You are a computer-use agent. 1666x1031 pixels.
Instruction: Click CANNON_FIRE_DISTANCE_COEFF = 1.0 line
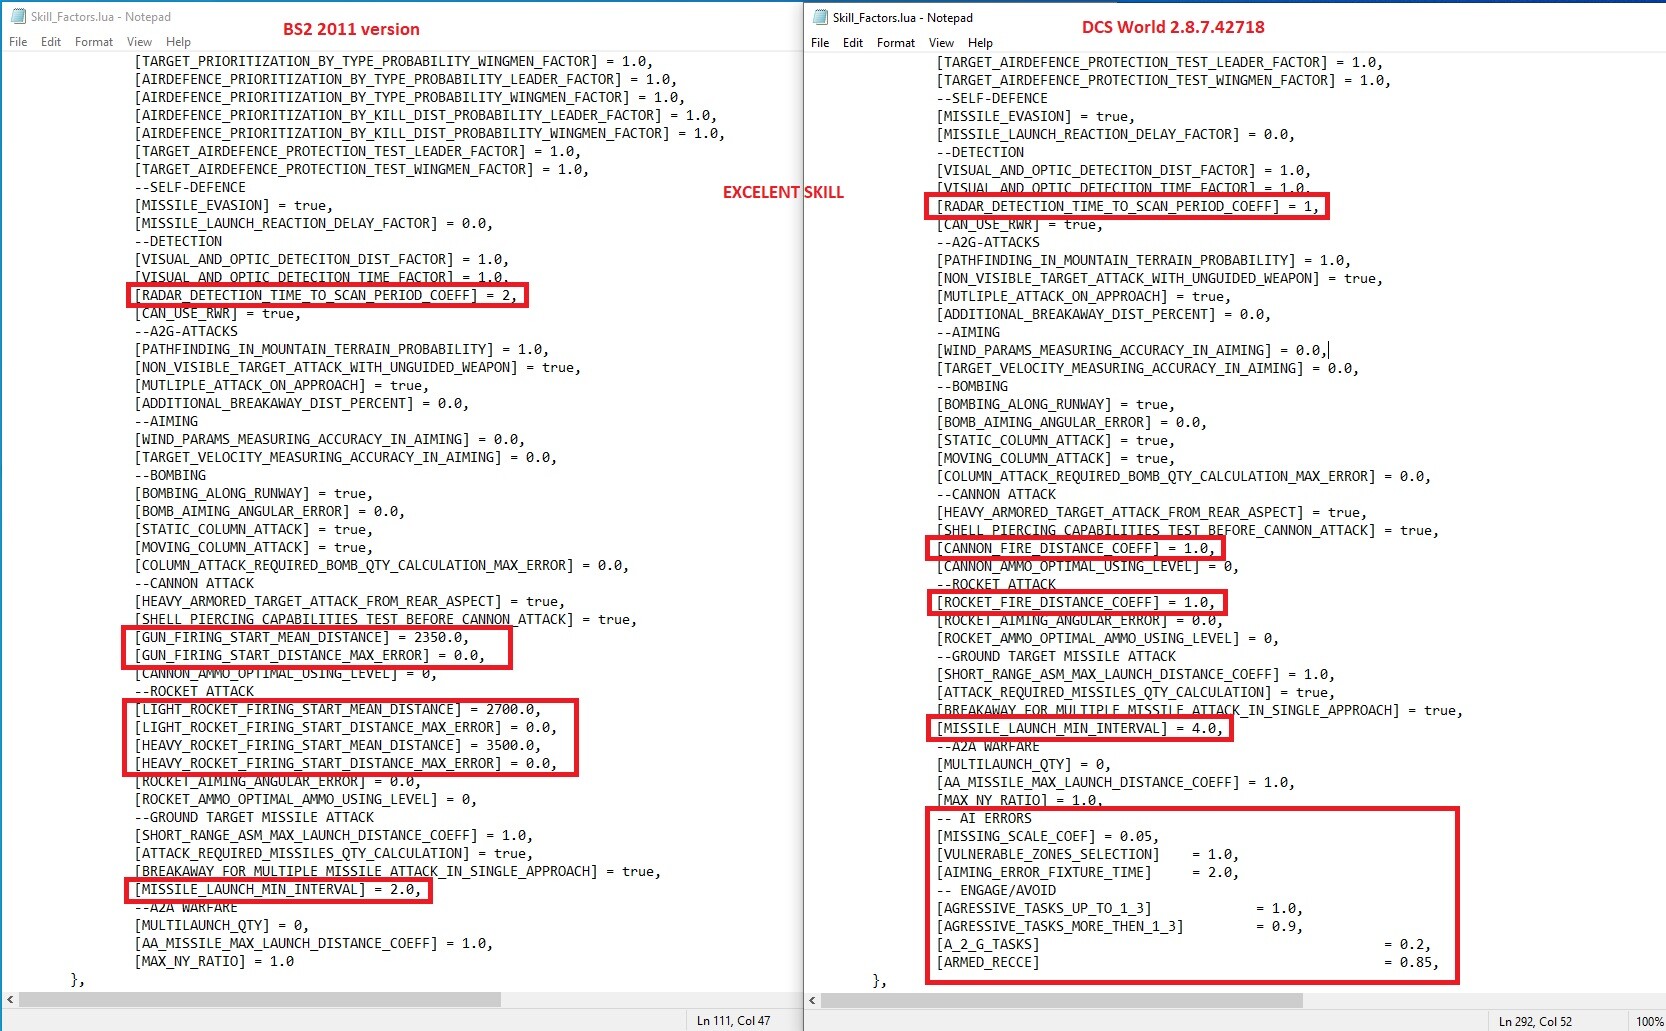click(1076, 548)
